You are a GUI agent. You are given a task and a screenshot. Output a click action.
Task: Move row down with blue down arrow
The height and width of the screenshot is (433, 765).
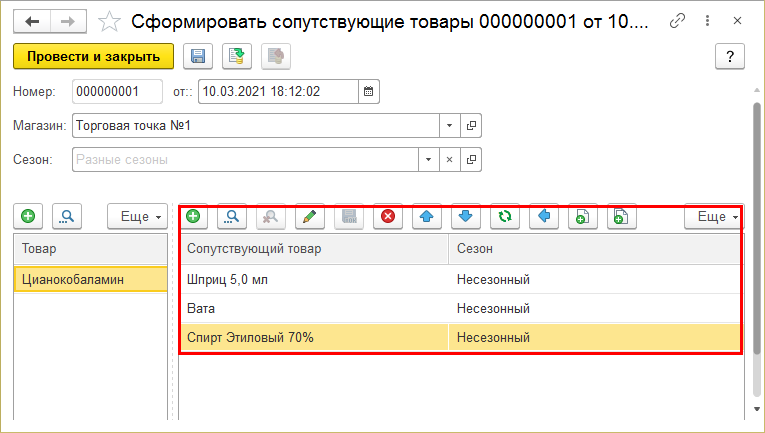tap(466, 215)
